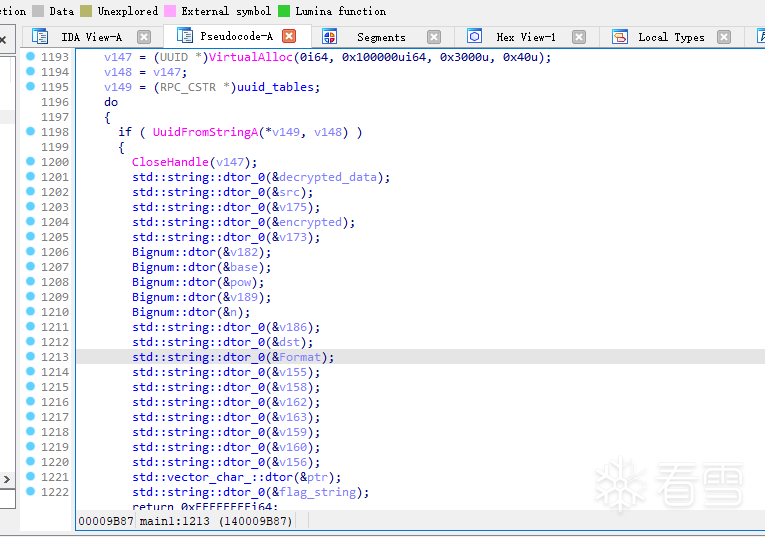
Task: Close the Pseudocode-A tab with red X
Action: coord(289,36)
